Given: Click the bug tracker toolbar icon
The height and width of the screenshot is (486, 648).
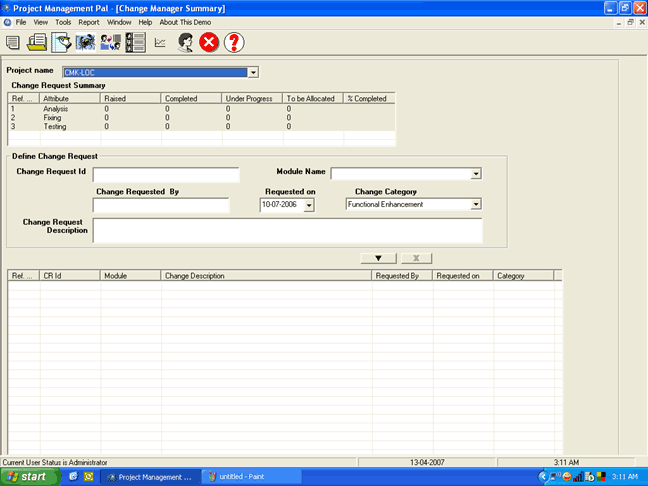Looking at the screenshot, I should coord(86,42).
